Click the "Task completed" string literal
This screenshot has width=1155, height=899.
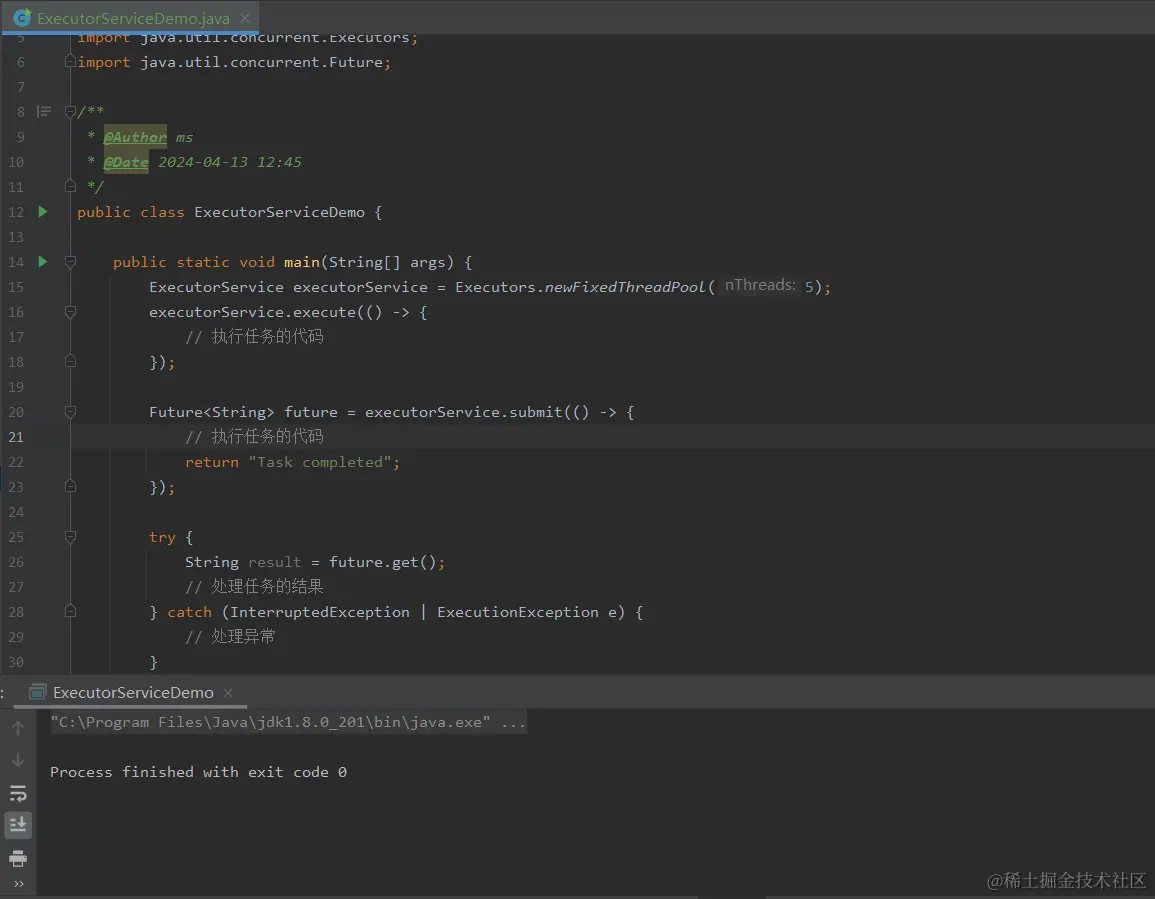click(320, 462)
